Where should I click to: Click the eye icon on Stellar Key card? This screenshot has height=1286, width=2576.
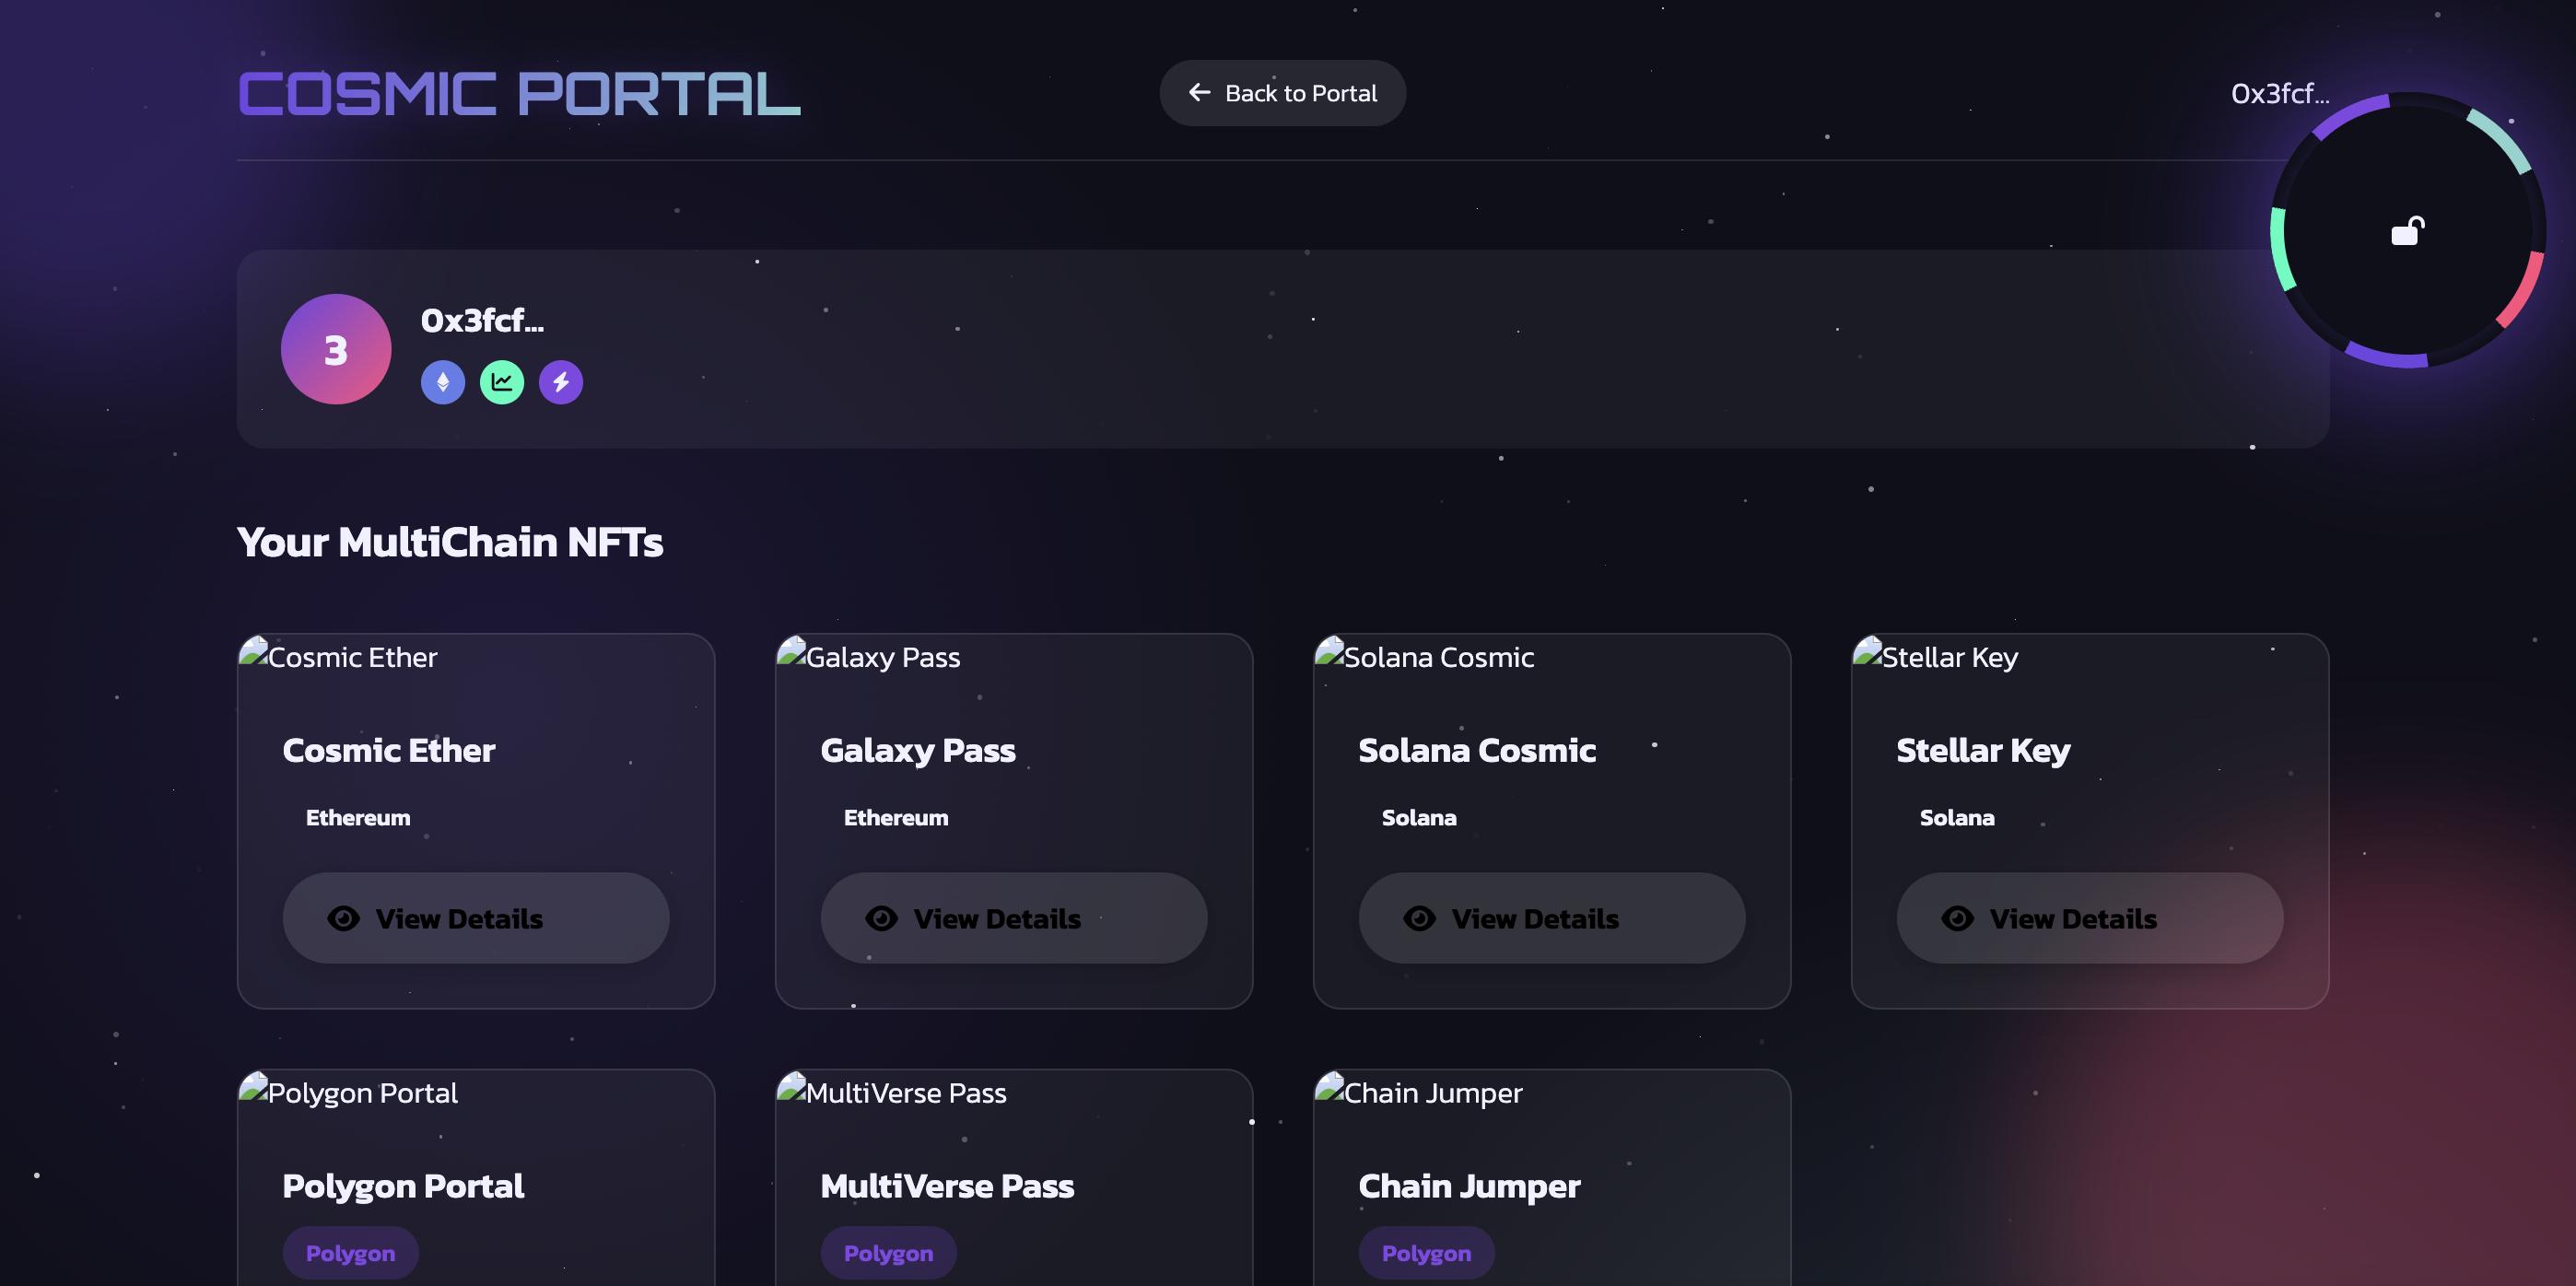click(x=1957, y=918)
